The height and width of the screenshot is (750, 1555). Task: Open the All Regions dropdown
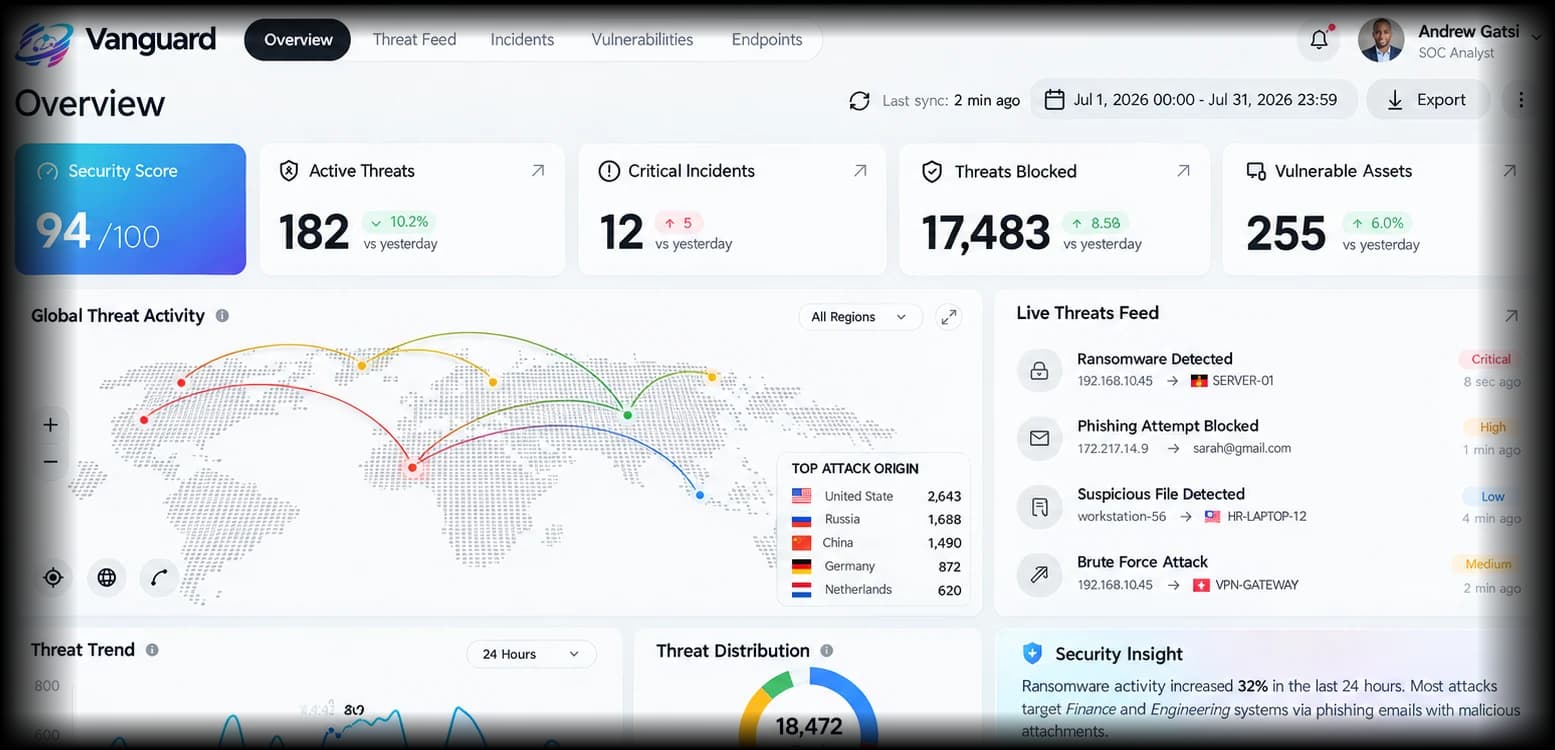click(x=860, y=317)
